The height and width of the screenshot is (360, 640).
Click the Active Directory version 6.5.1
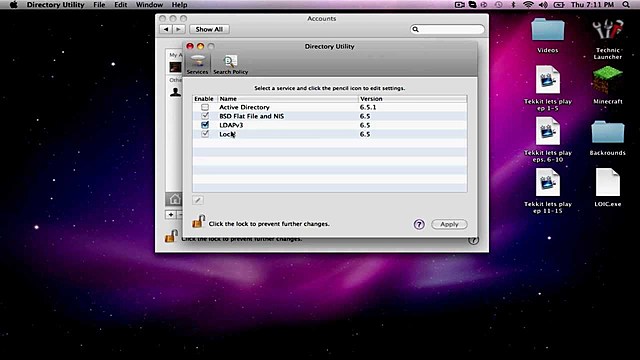click(x=368, y=107)
